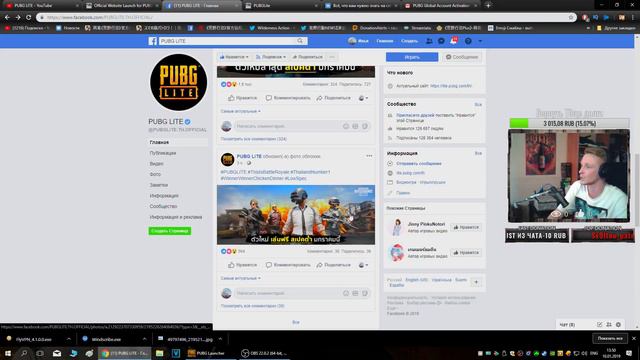Open the commenting-identity selector on the first post
Screen dimensions: 640x360
point(363,98)
